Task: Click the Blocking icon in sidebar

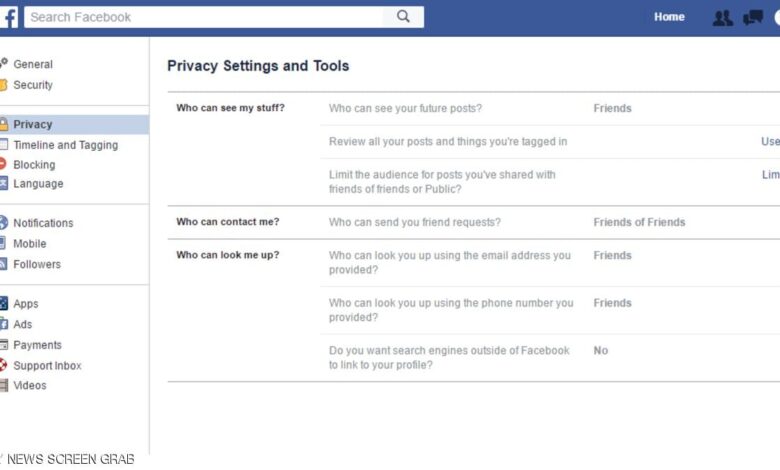Action: tap(3, 164)
